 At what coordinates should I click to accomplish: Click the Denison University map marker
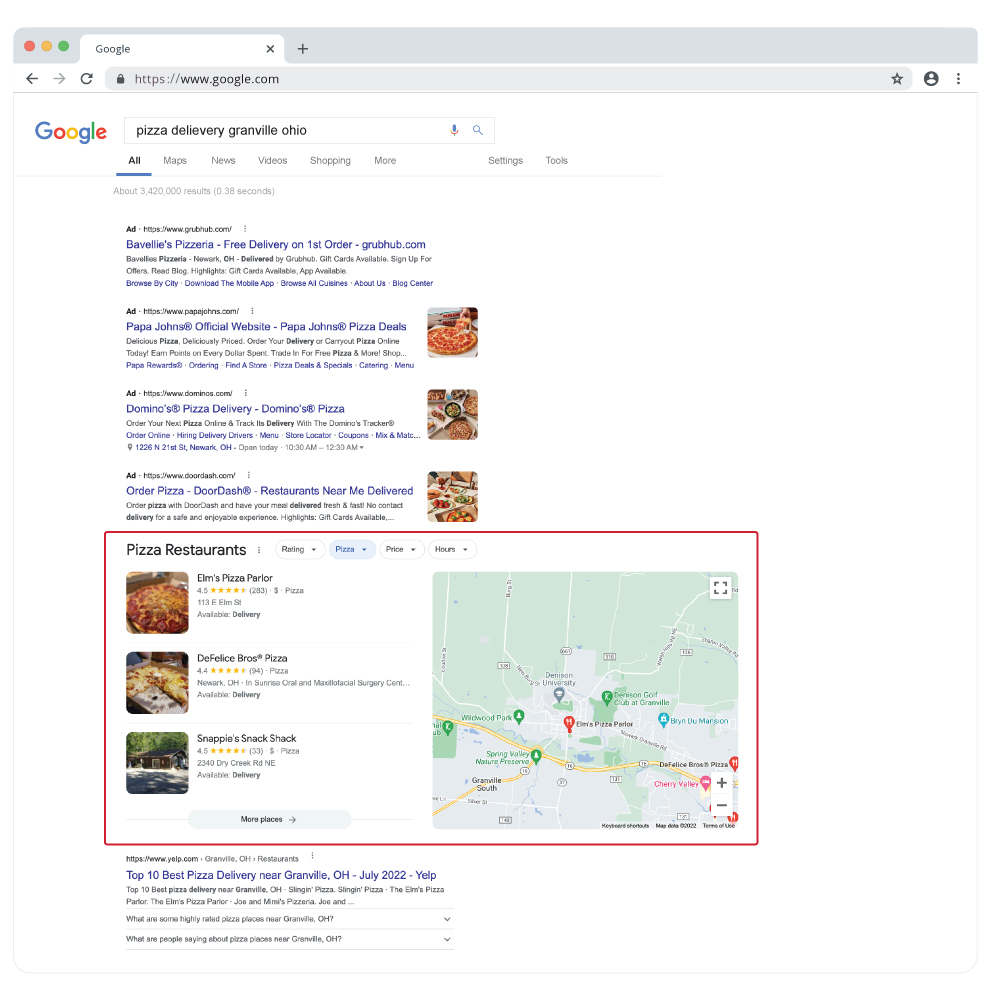[559, 695]
